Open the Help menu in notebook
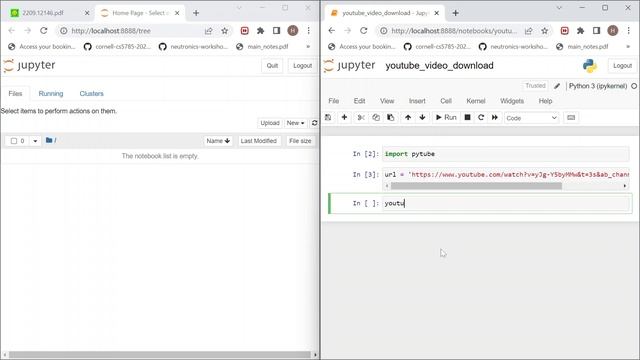The height and width of the screenshot is (360, 640). tap(545, 101)
